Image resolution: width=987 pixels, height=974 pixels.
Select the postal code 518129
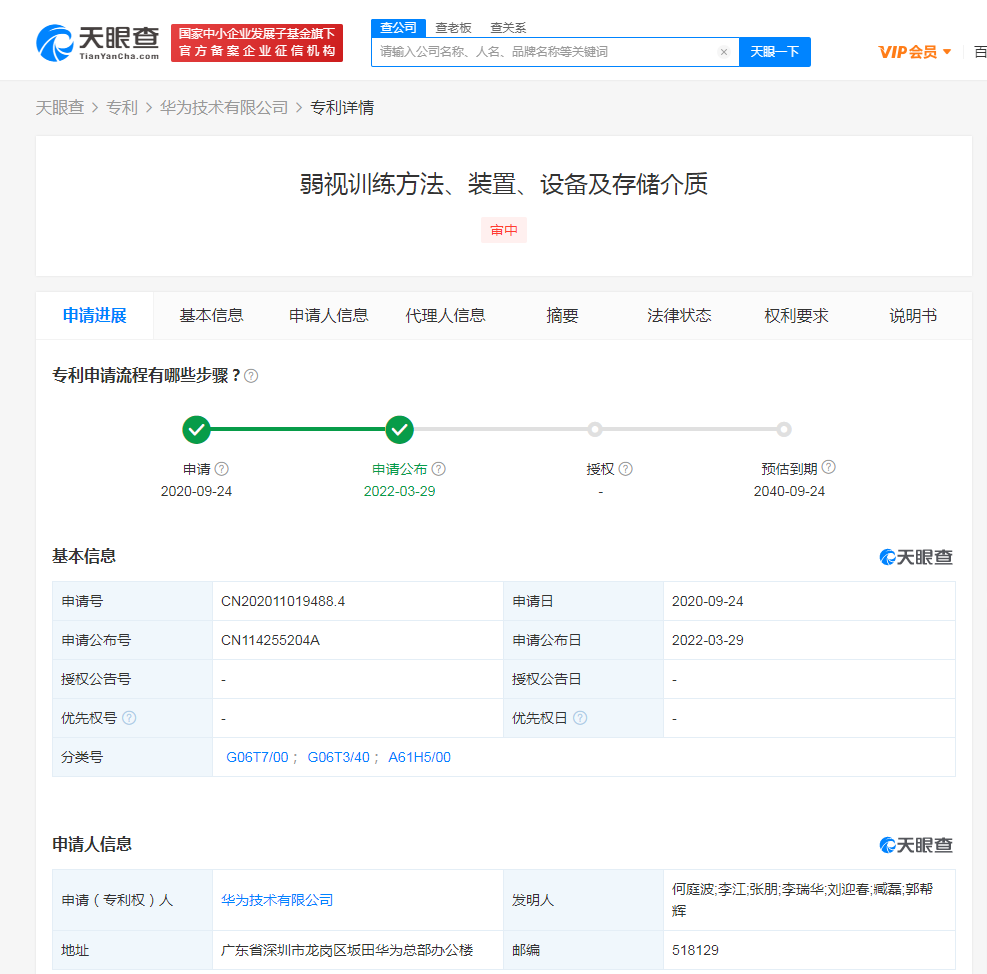(x=695, y=950)
